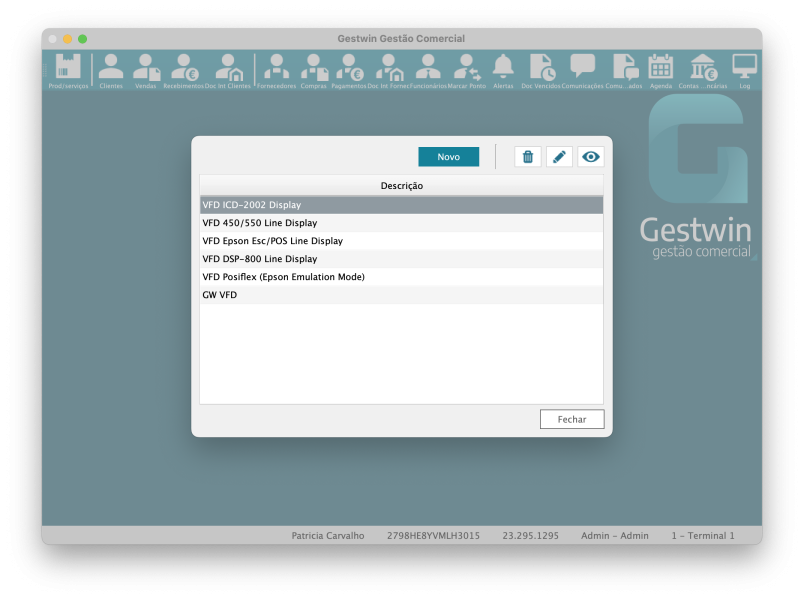
Task: Open Funcionários from the toolbar
Action: [427, 70]
